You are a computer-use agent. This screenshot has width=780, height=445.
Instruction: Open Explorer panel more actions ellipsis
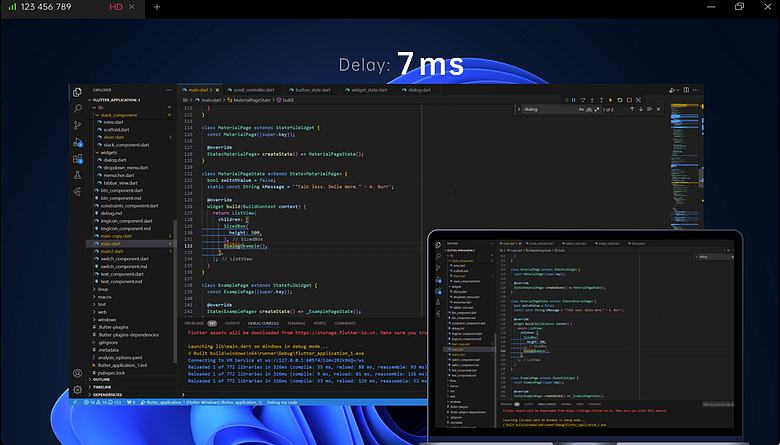coord(169,90)
